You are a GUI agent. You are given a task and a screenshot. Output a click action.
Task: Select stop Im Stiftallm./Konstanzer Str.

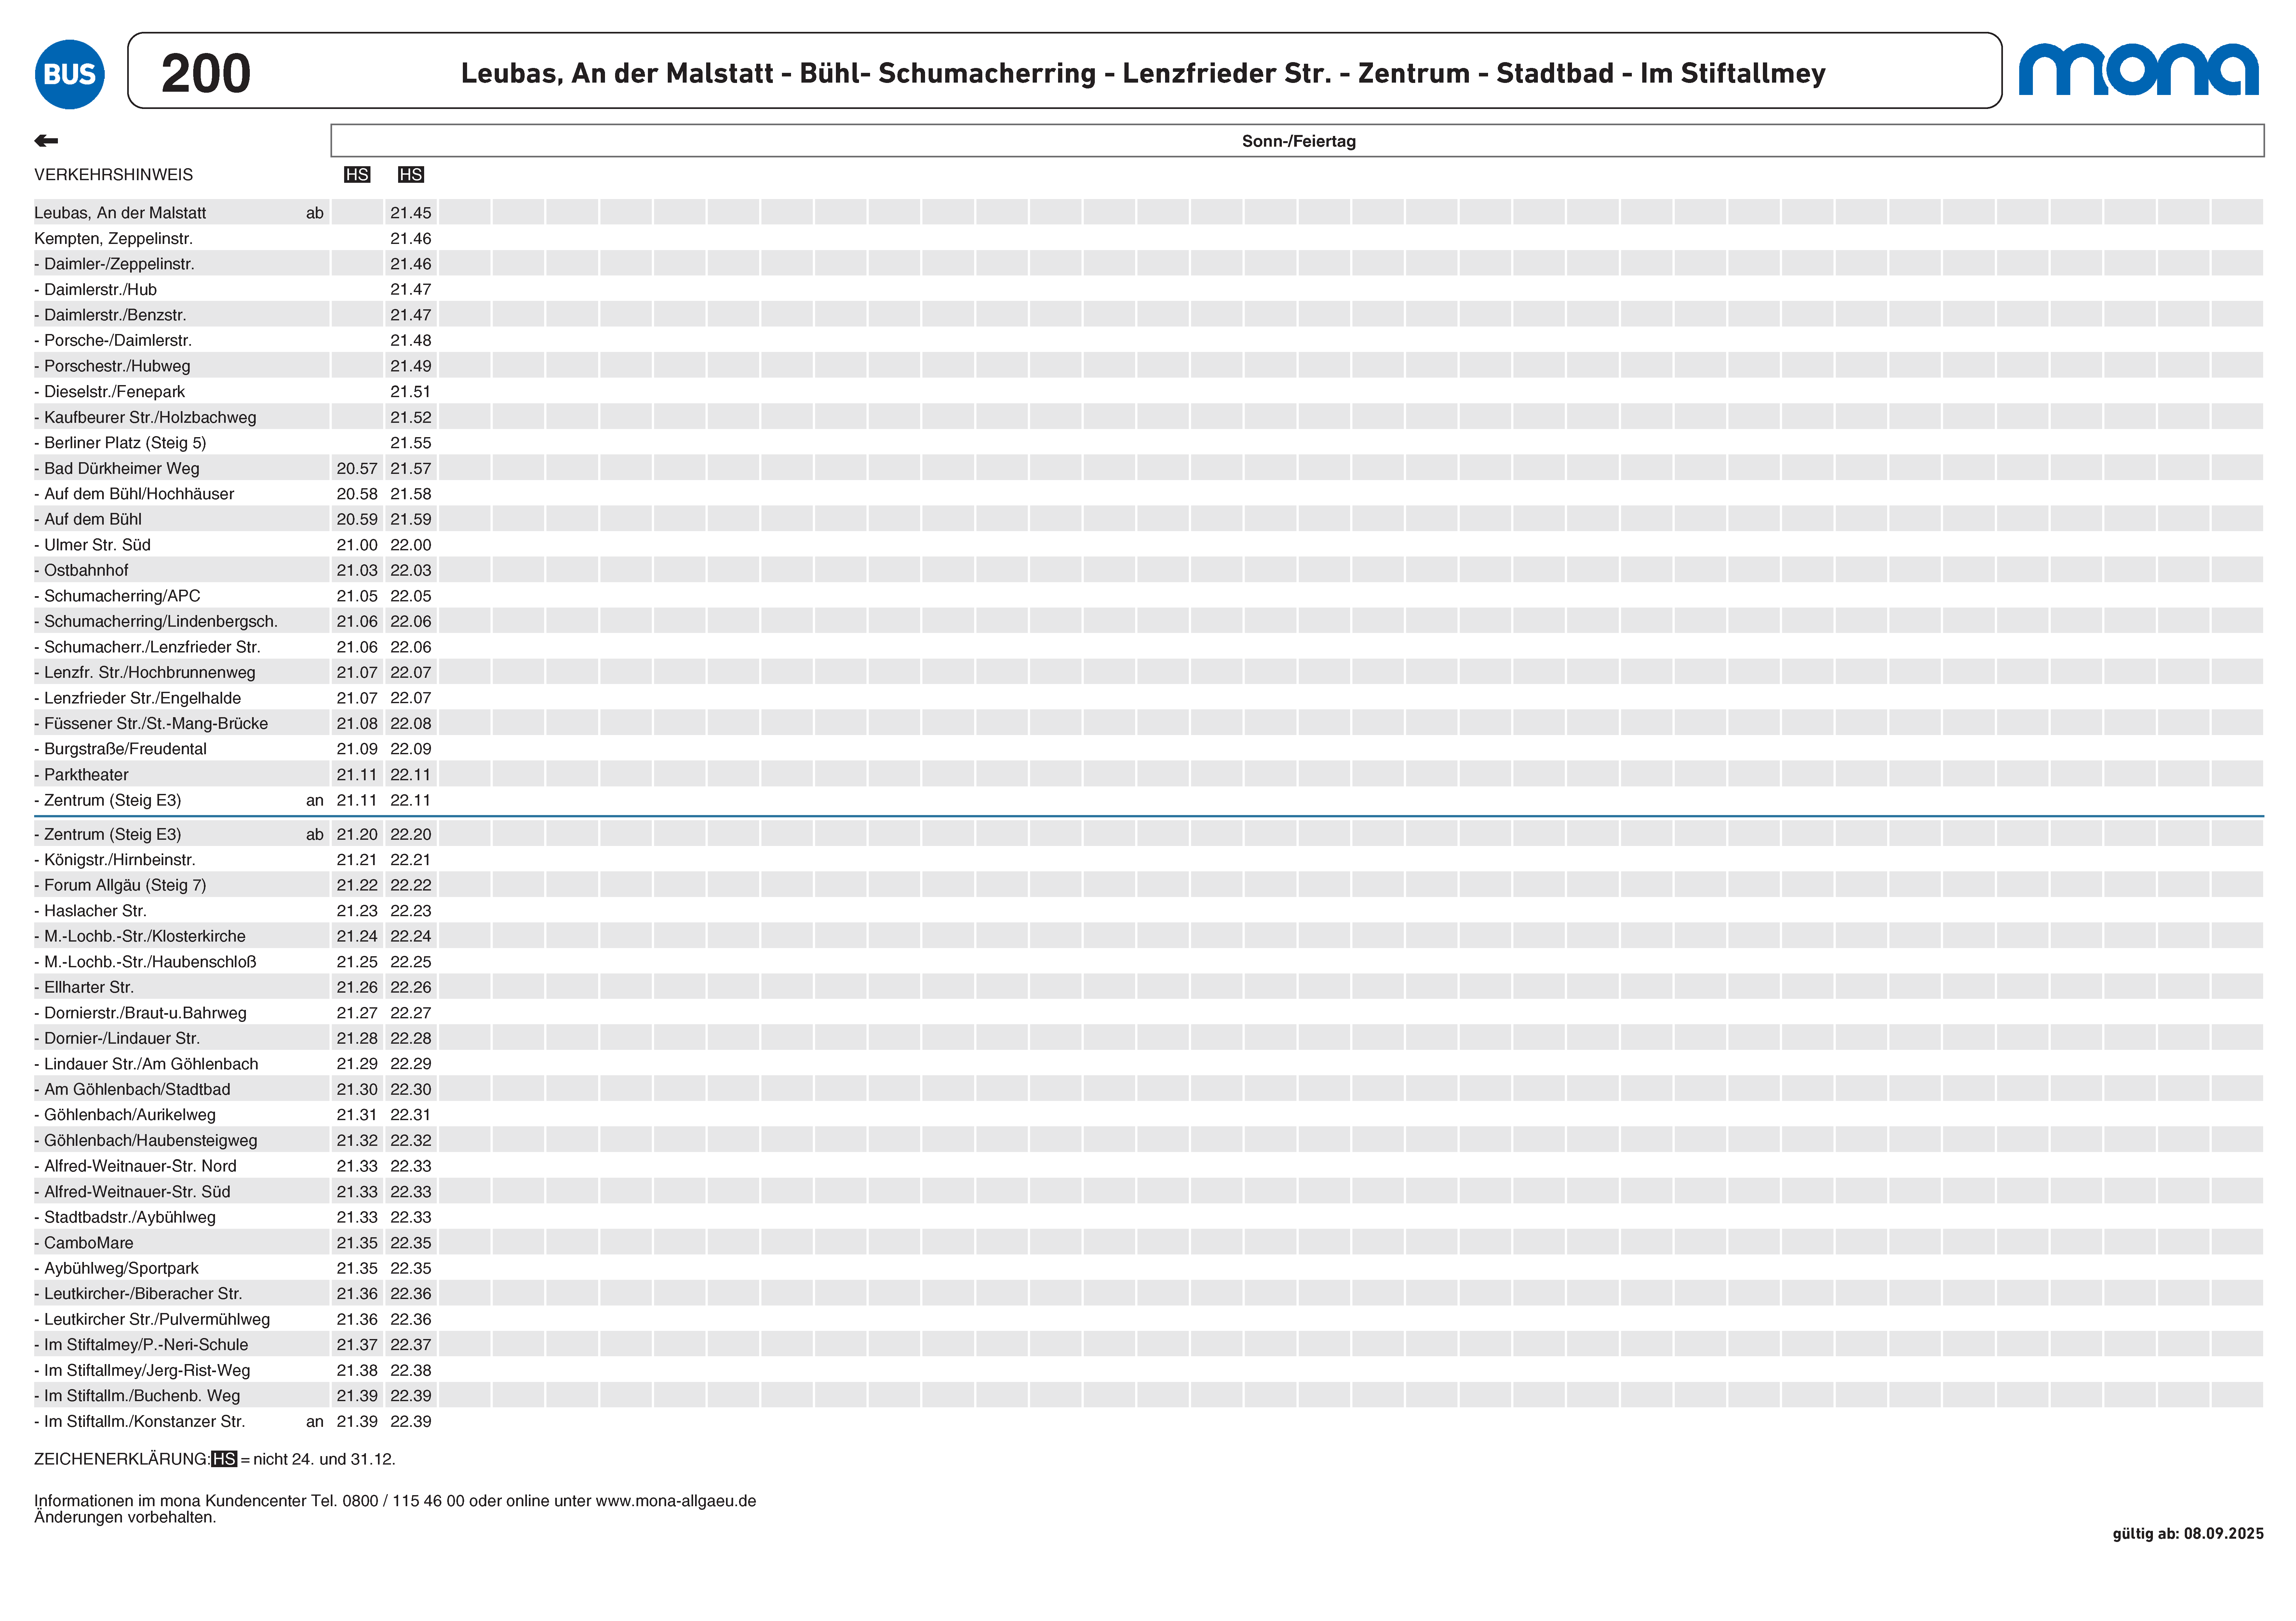pos(139,1421)
